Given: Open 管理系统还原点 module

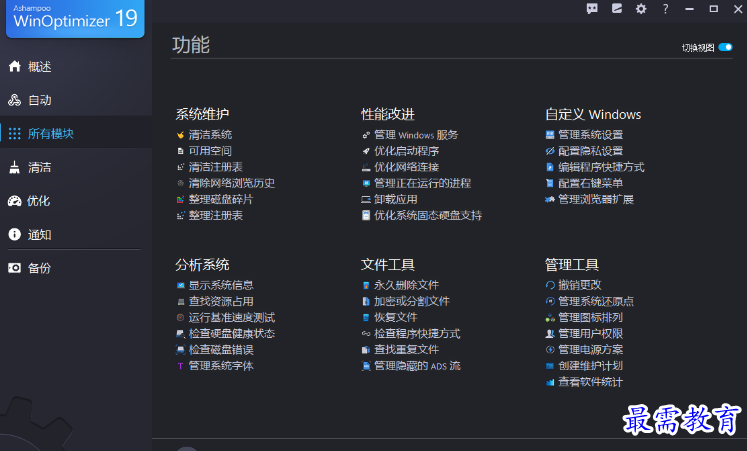Looking at the screenshot, I should pyautogui.click(x=596, y=301).
